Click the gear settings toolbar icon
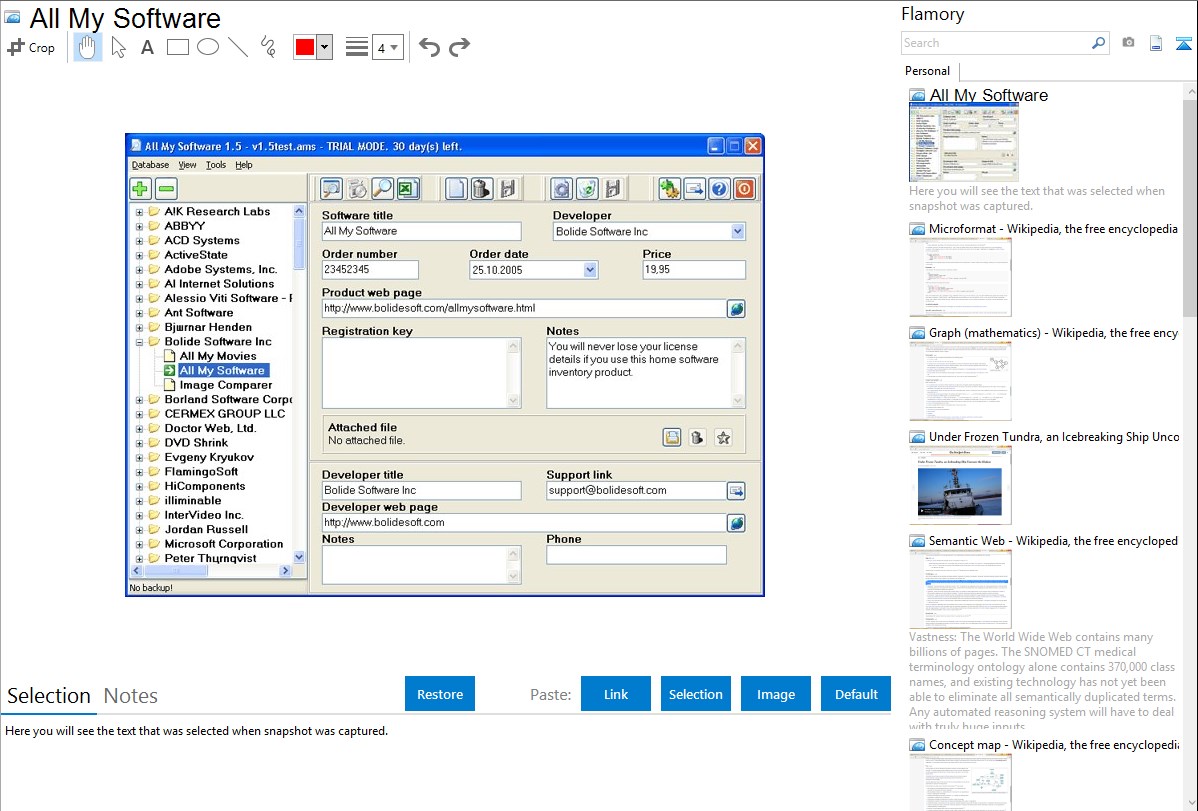The image size is (1198, 811). coord(561,189)
